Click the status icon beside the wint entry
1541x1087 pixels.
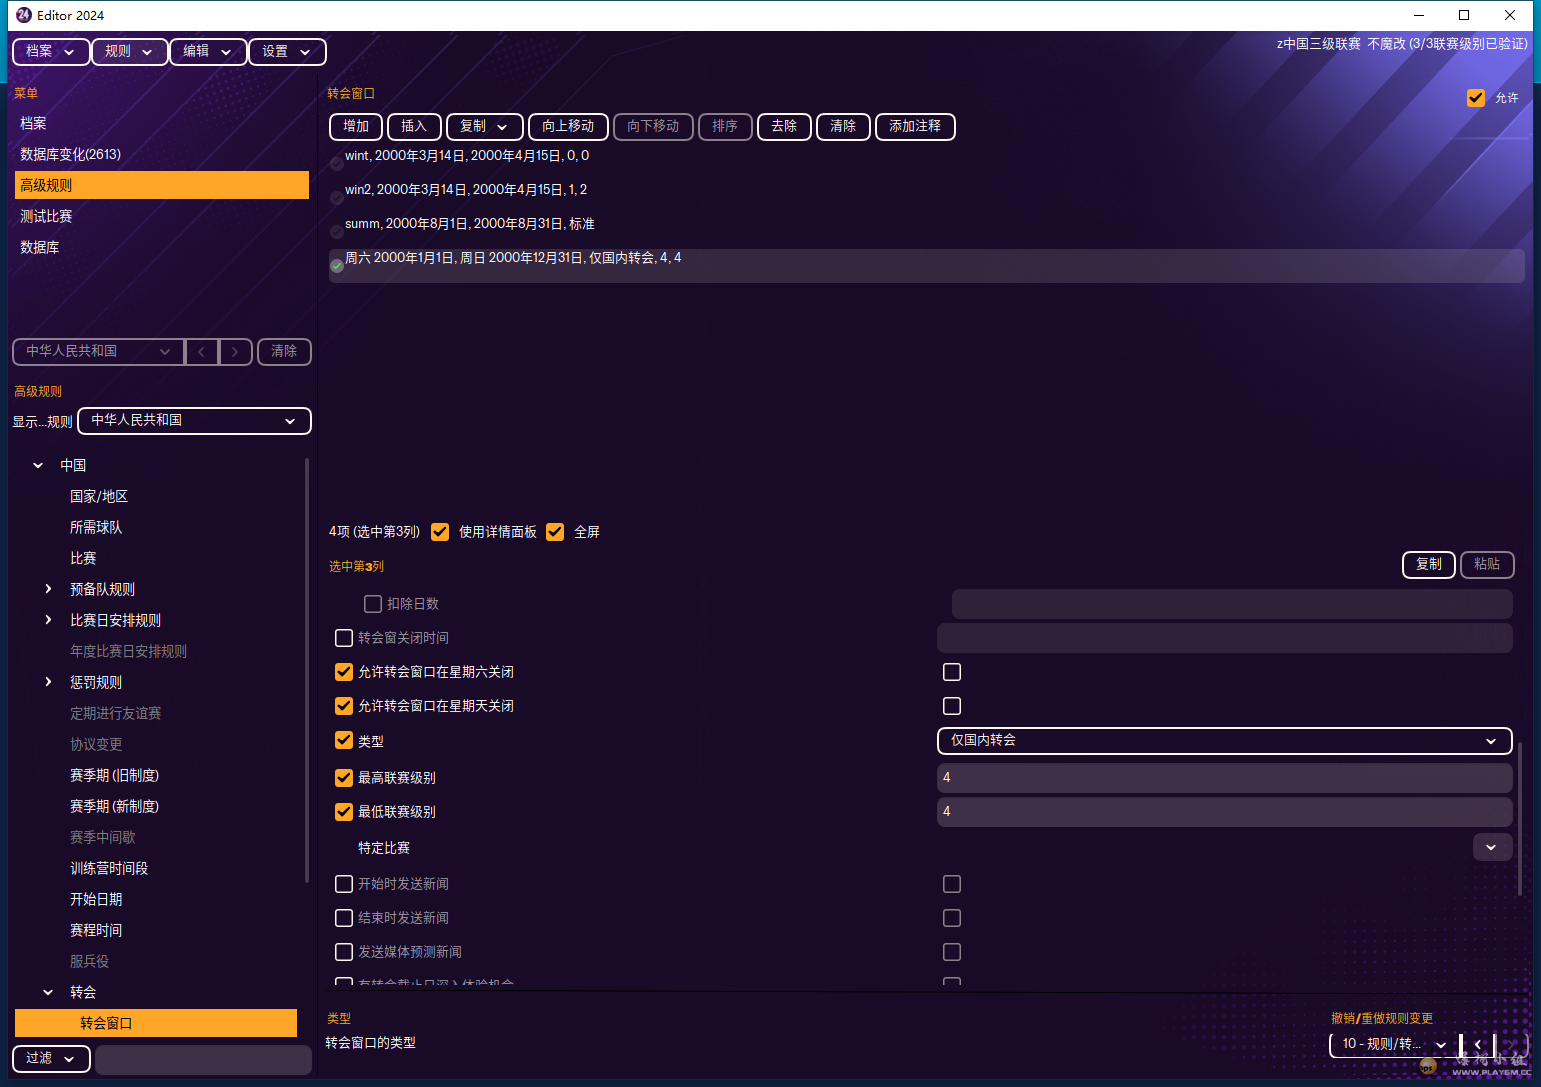(337, 164)
